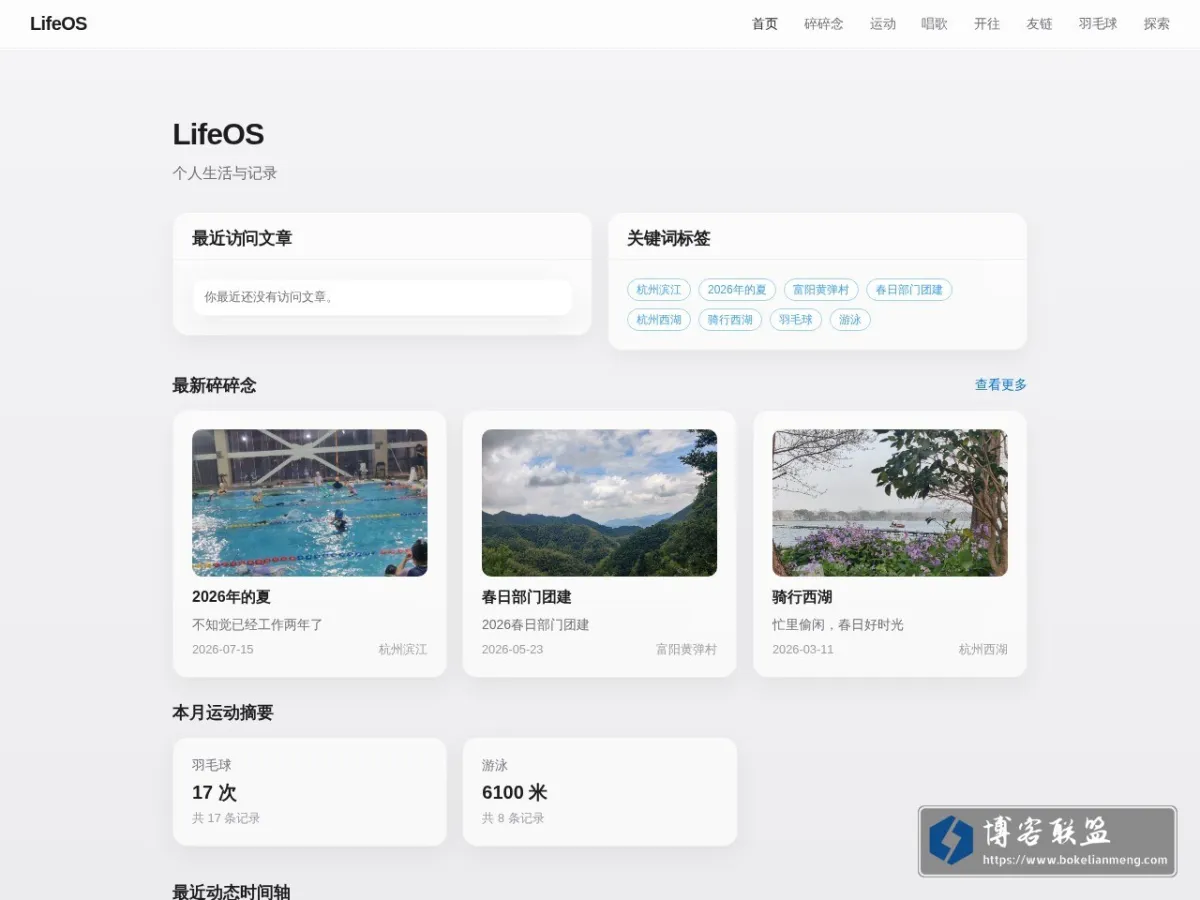Open the 骑行西湖 post title

802,597
